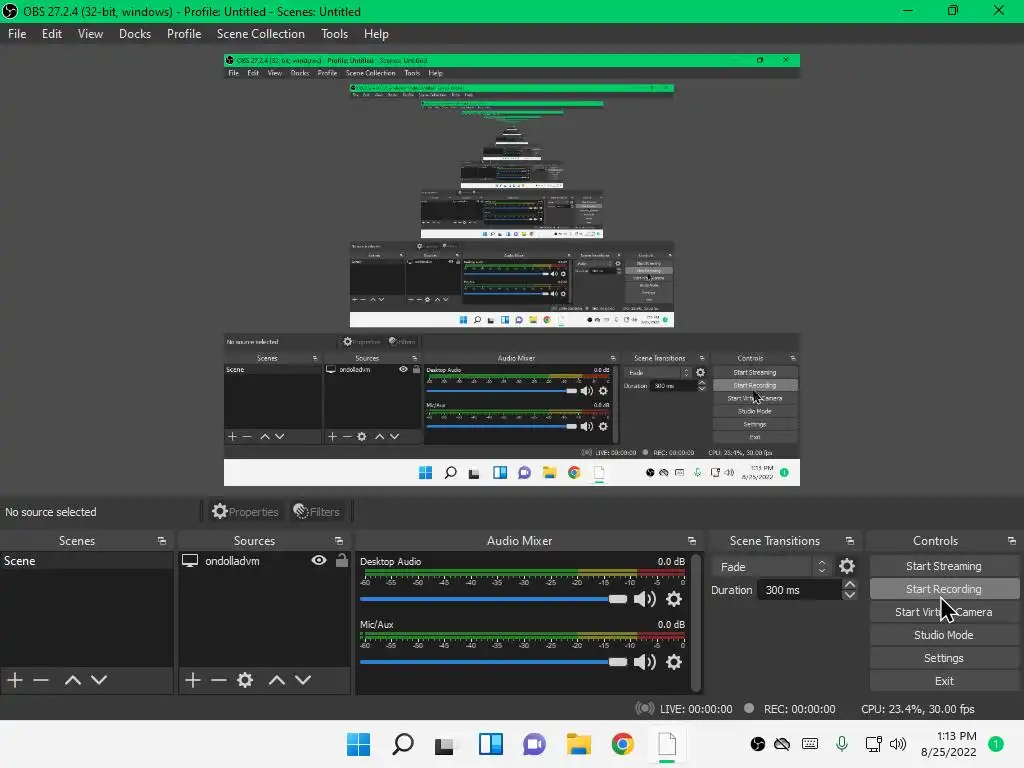Viewport: 1024px width, 768px height.
Task: Move source up in Sources list
Action: (277, 680)
